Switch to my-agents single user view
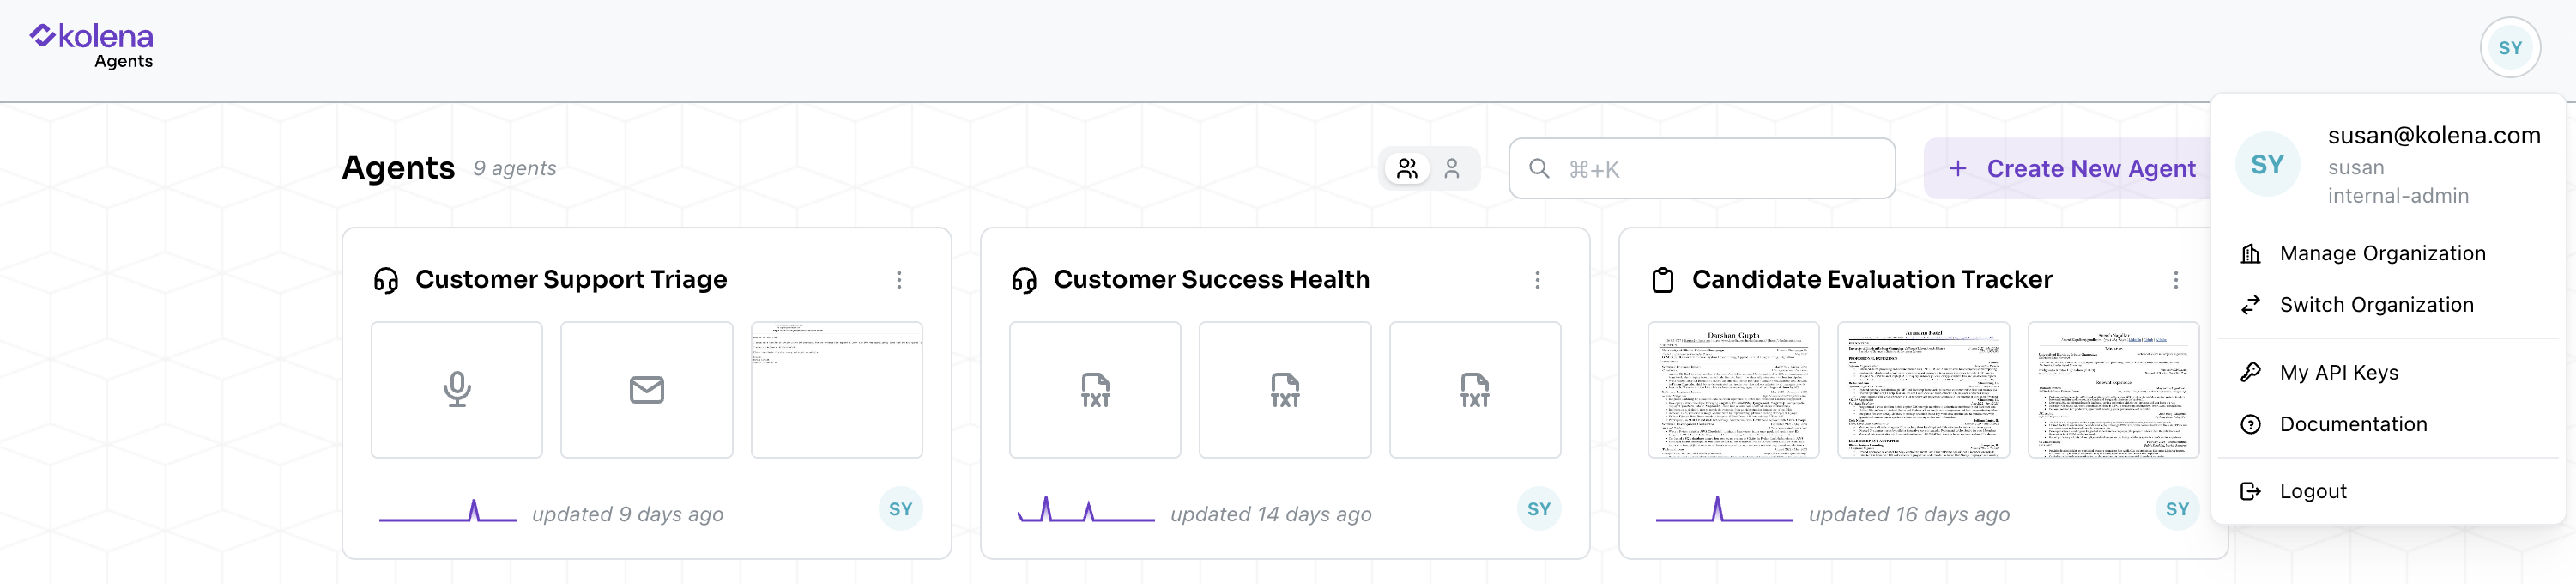This screenshot has height=584, width=2576. 1452,168
